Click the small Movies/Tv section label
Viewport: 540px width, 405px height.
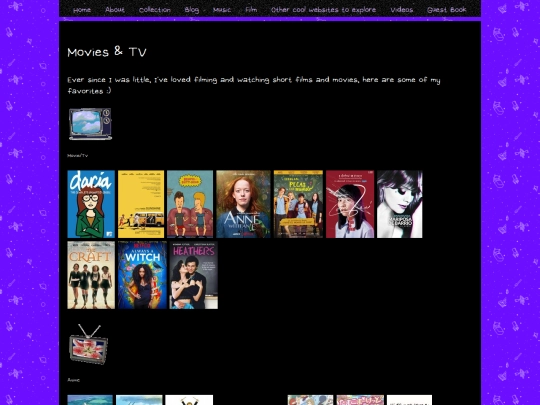coord(78,156)
